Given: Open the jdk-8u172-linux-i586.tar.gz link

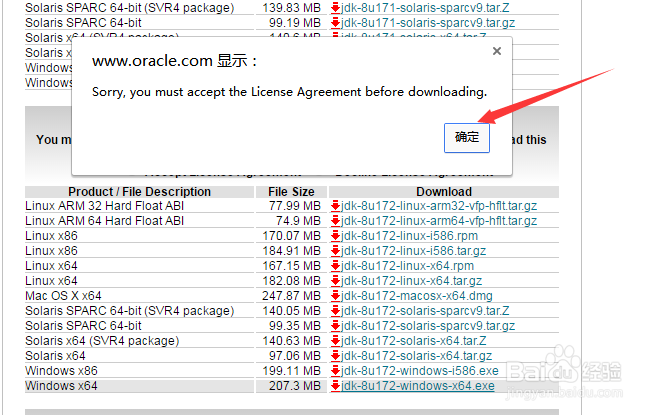Looking at the screenshot, I should tap(413, 251).
